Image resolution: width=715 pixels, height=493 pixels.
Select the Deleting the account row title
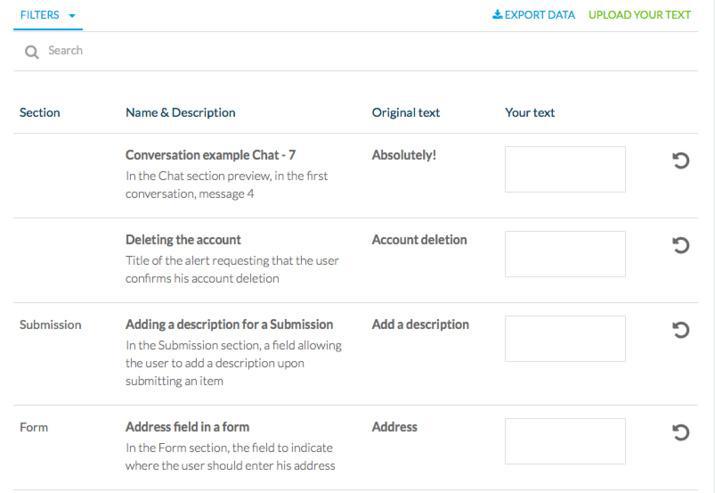pyautogui.click(x=183, y=240)
